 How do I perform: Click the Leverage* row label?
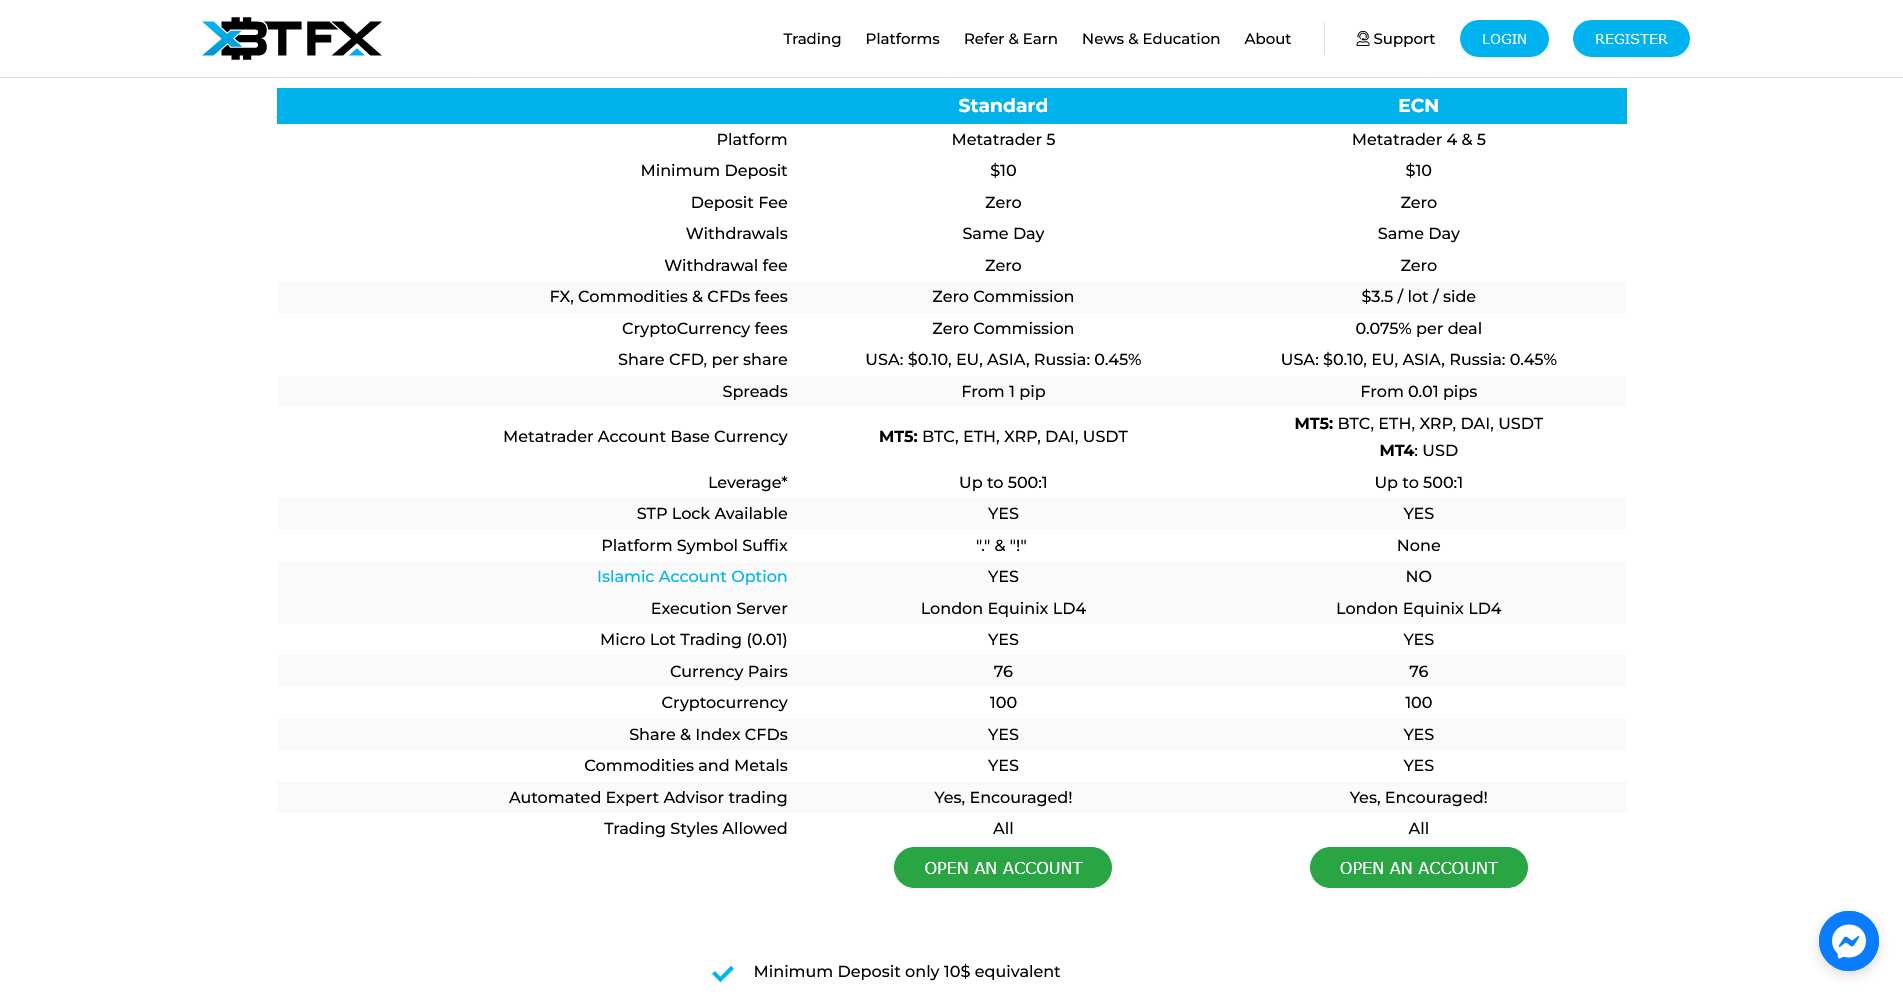click(747, 483)
